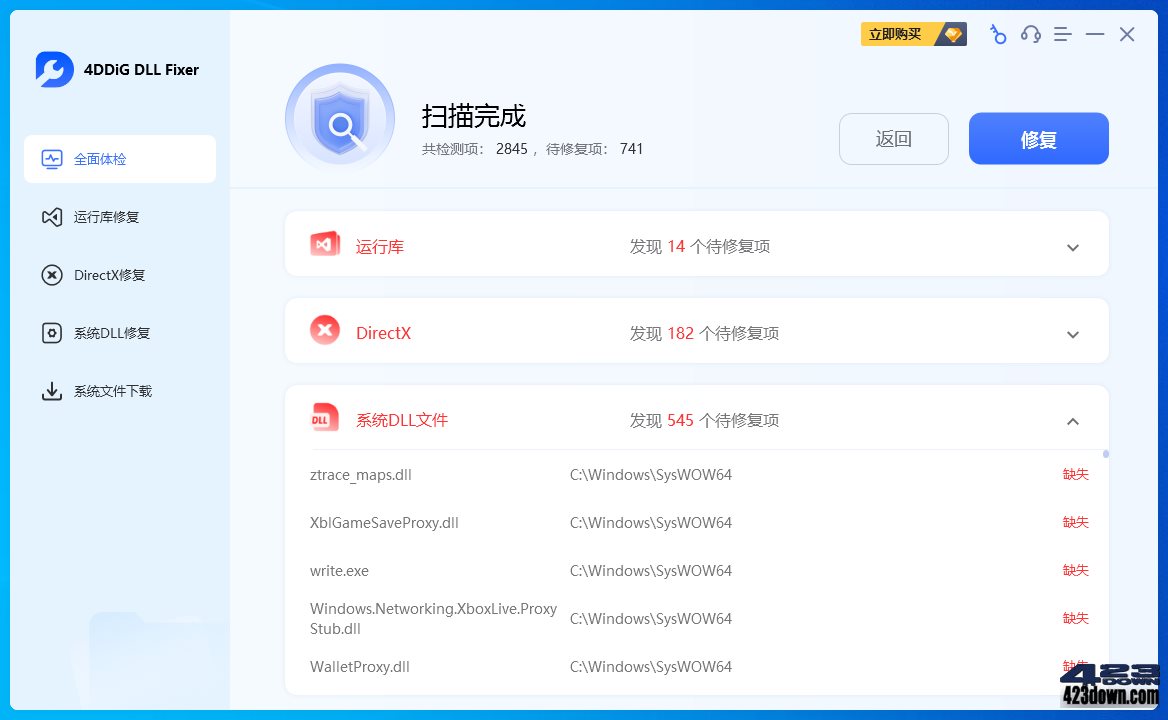This screenshot has height=720, width=1168.
Task: Click the 运行库 category title
Action: pos(380,246)
